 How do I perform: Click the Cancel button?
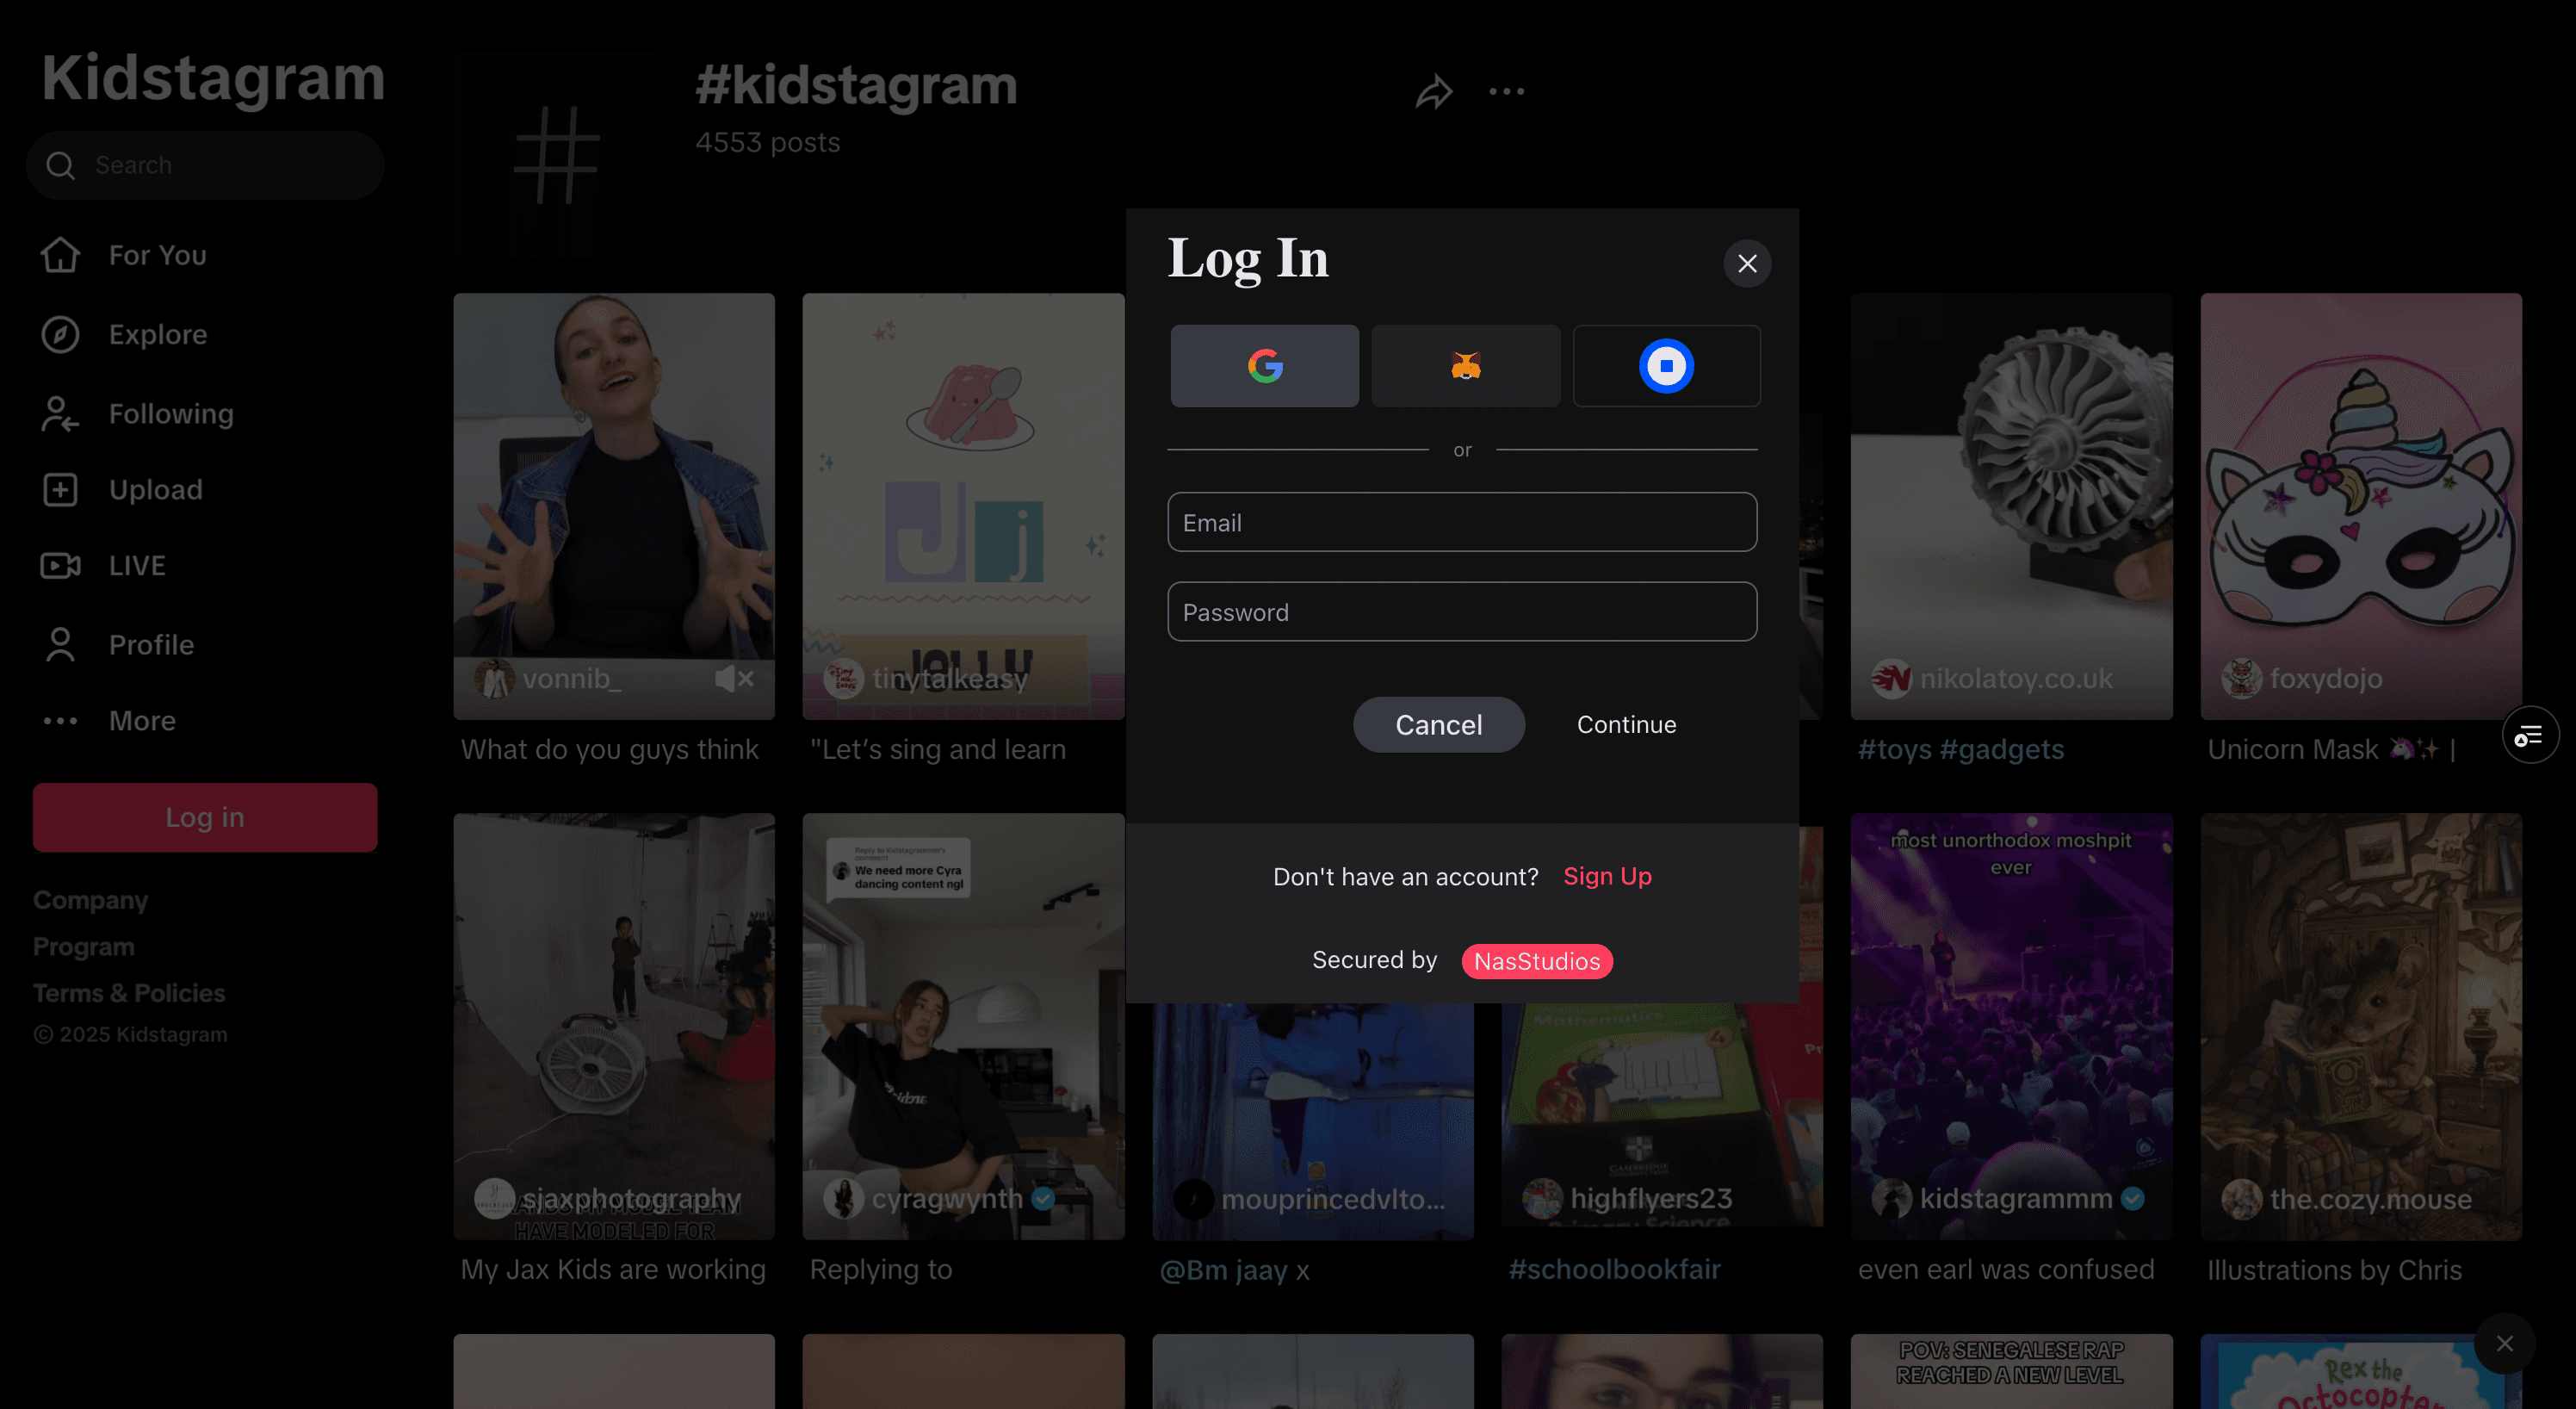(x=1439, y=725)
